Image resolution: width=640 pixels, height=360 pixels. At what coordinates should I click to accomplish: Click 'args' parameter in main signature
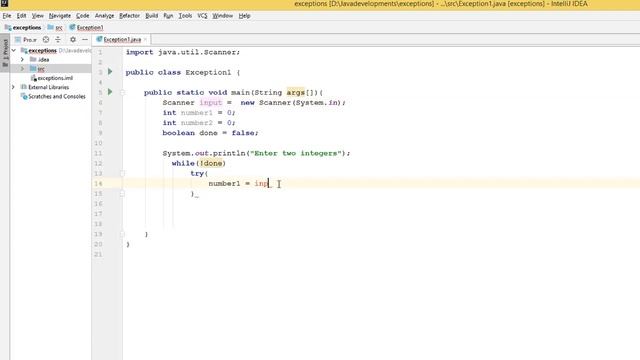296,93
